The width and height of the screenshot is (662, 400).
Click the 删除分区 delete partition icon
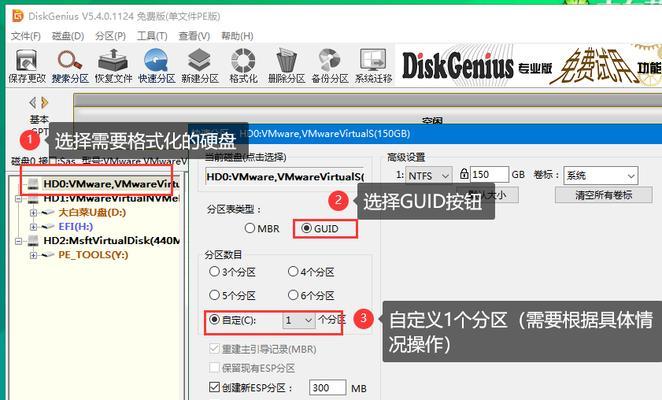286,65
